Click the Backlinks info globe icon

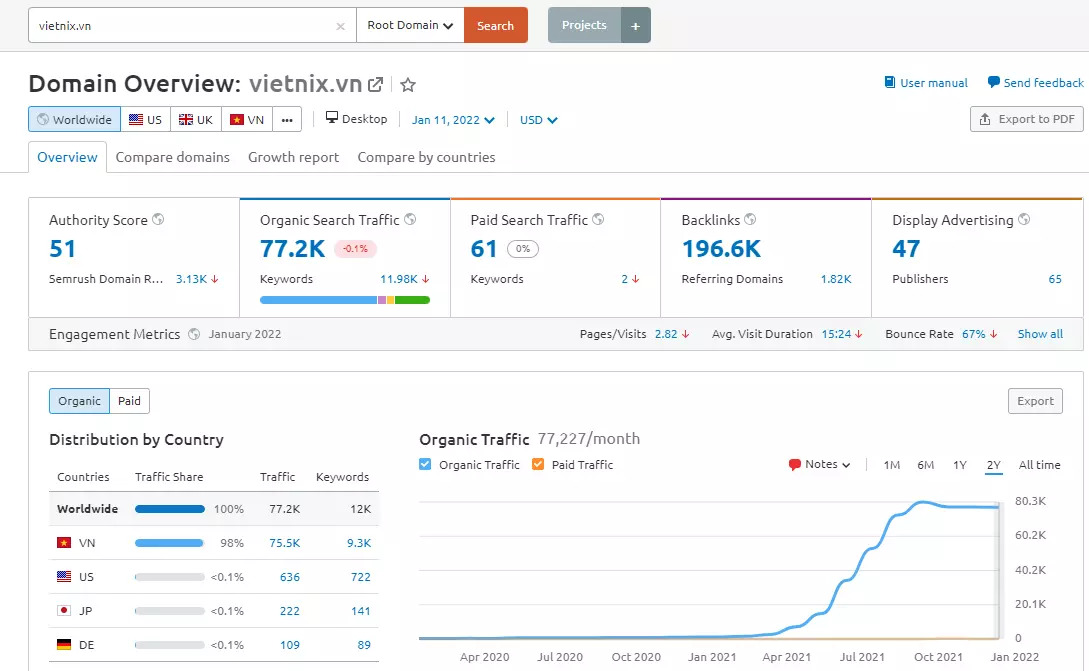[750, 219]
